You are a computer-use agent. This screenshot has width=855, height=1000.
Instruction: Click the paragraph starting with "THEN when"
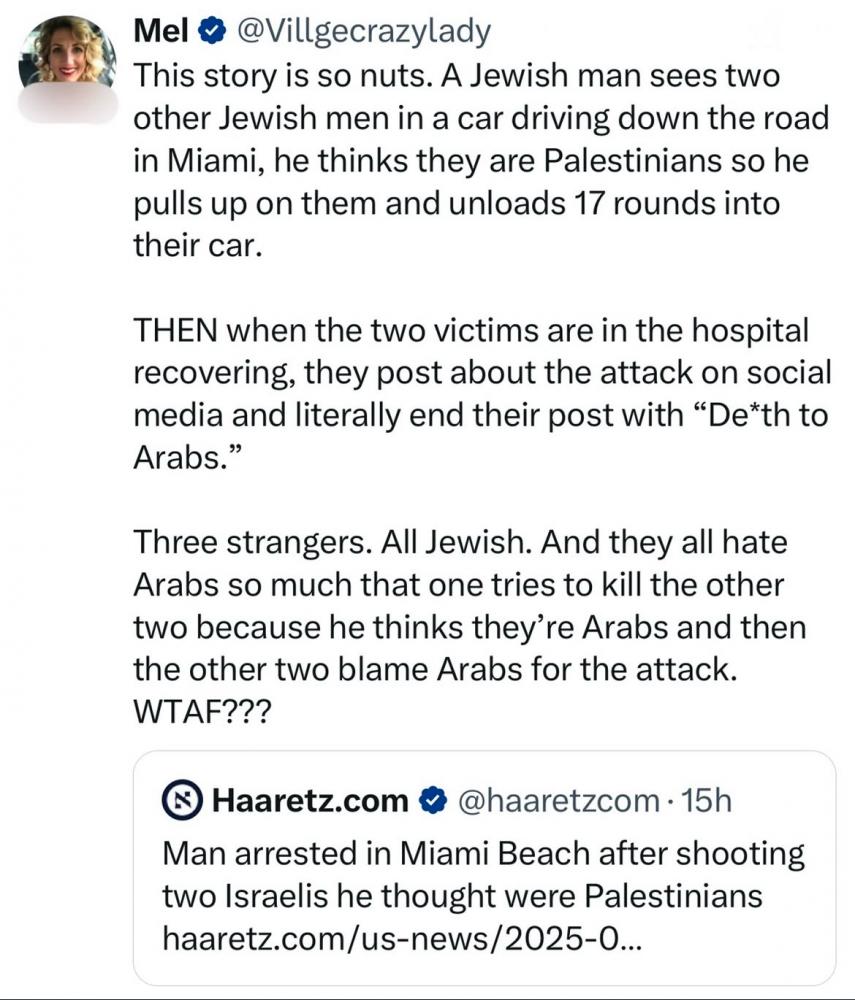point(482,393)
